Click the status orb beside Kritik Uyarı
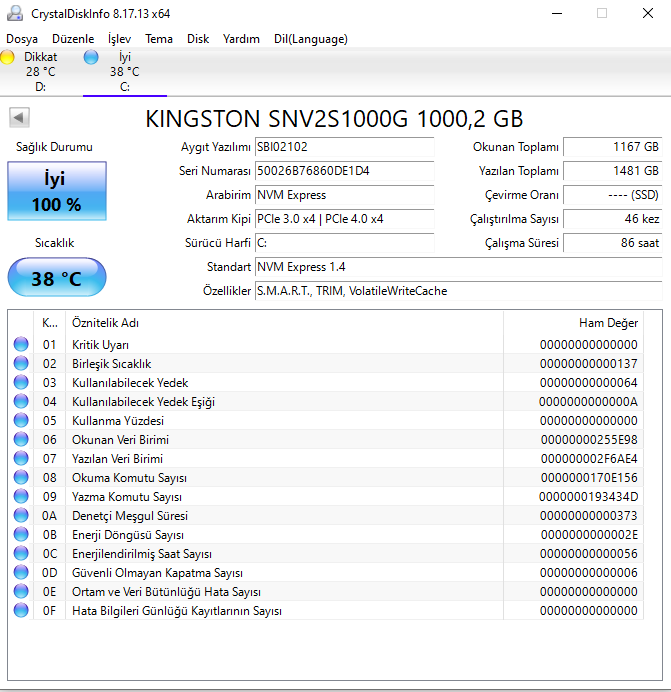The height and width of the screenshot is (692, 671). click(x=21, y=345)
